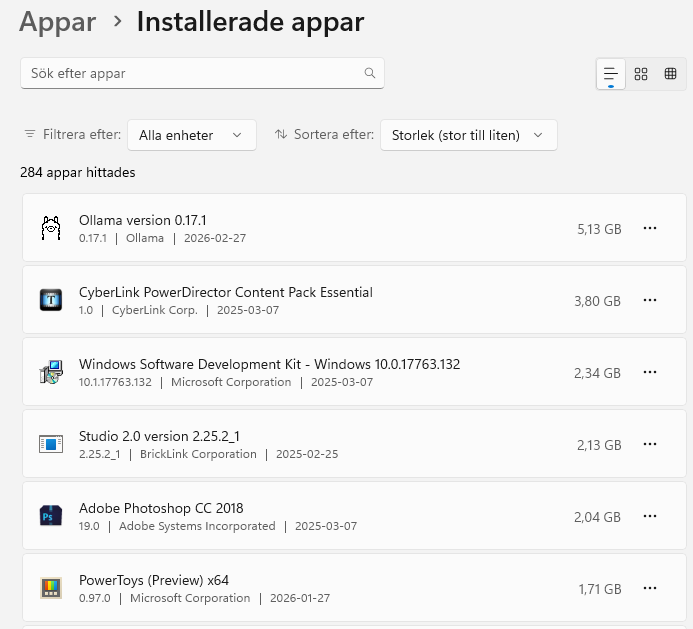
Task: Select Studio 2.0 version 2.25.2_1 name
Action: (x=159, y=436)
